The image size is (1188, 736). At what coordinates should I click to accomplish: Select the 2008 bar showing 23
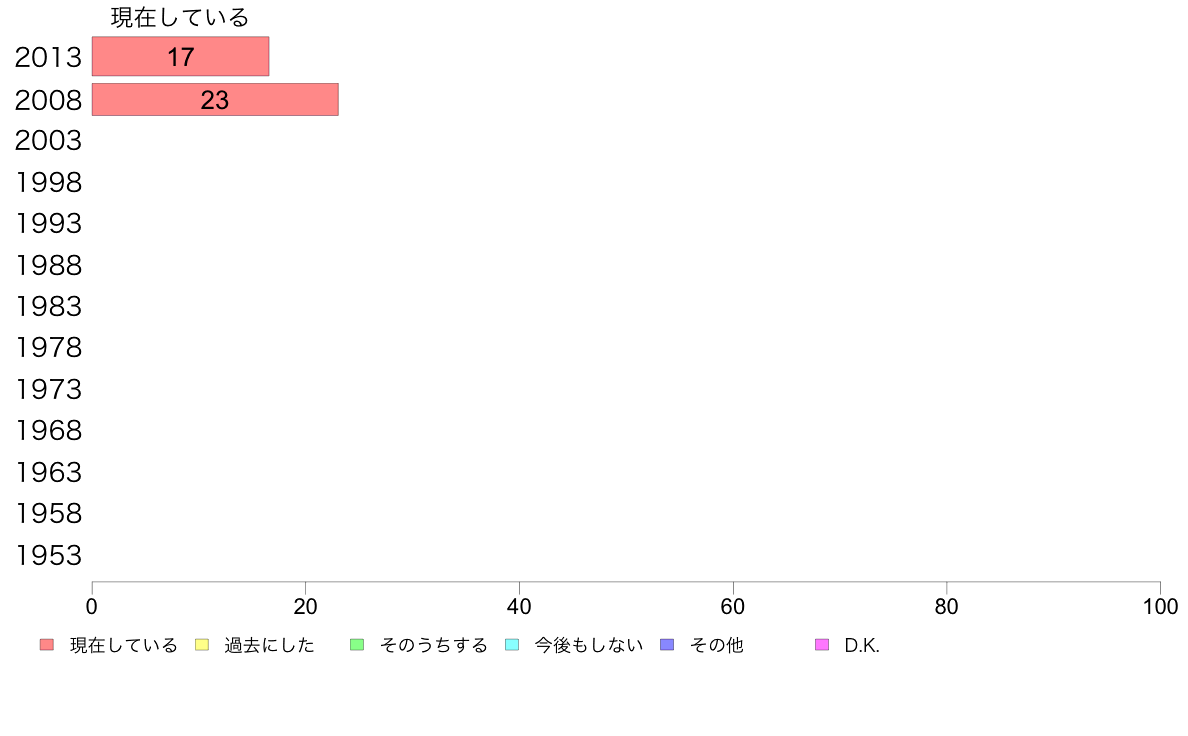[x=215, y=99]
